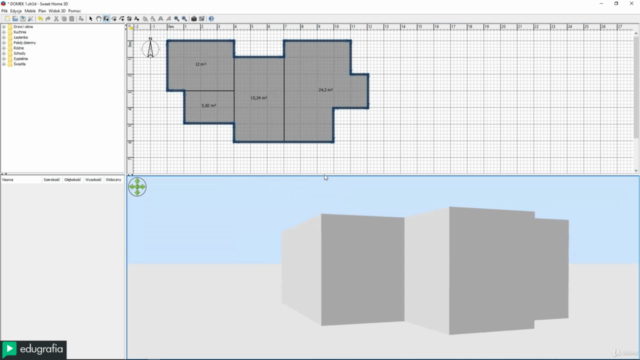Select the Create polylines tool
The width and height of the screenshot is (640, 360).
(122, 19)
